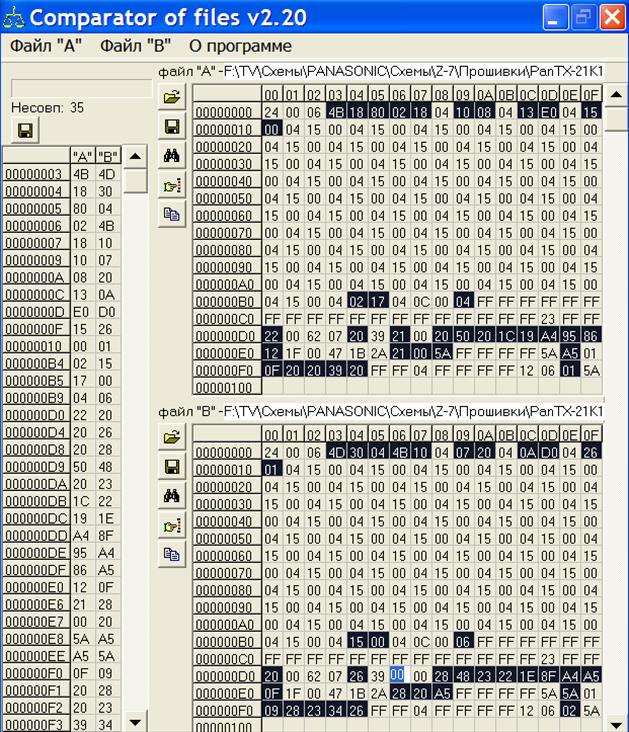Click the file A path field
Viewport: 629px width, 732px height.
(x=414, y=71)
